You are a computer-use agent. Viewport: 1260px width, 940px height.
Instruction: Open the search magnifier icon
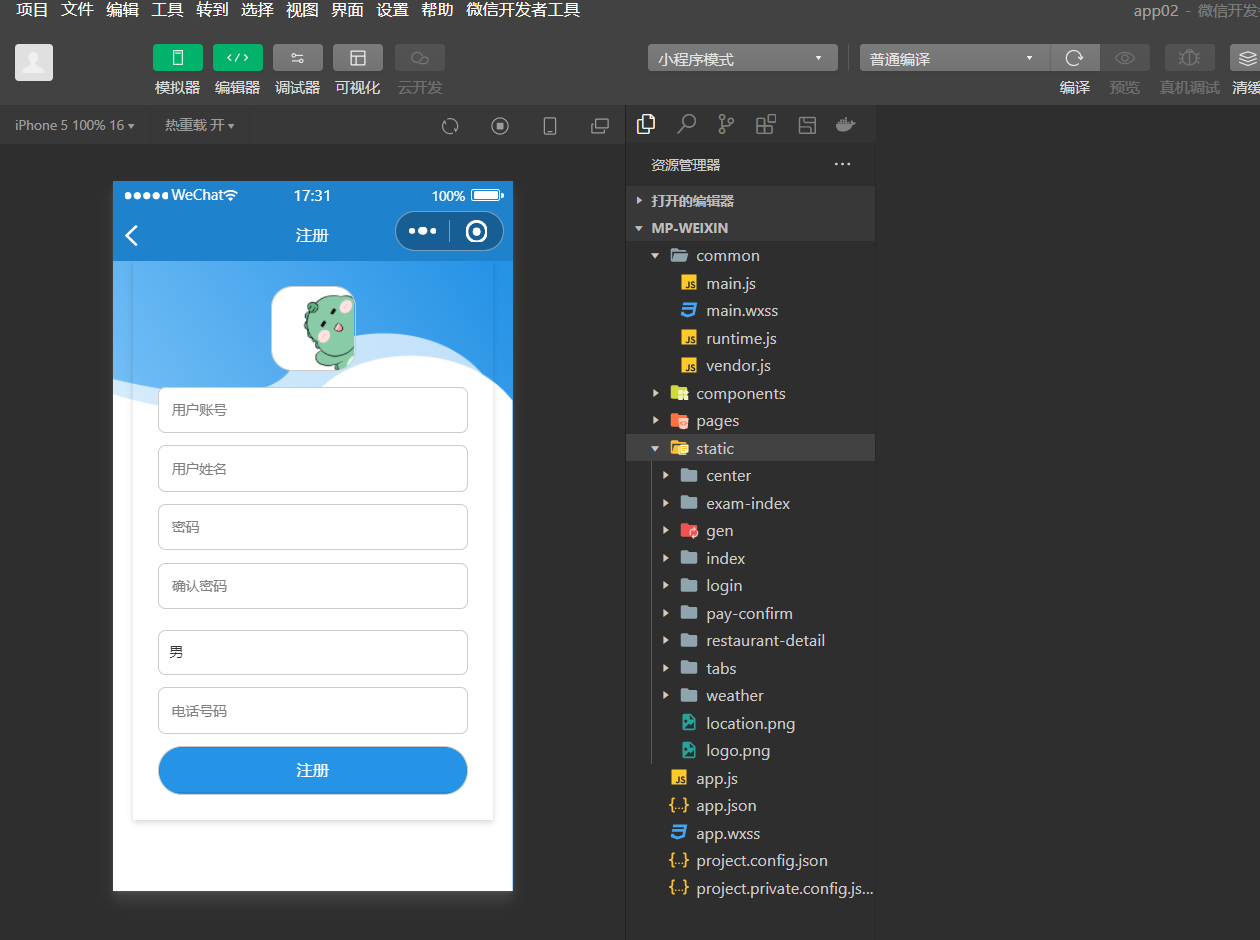click(x=686, y=124)
